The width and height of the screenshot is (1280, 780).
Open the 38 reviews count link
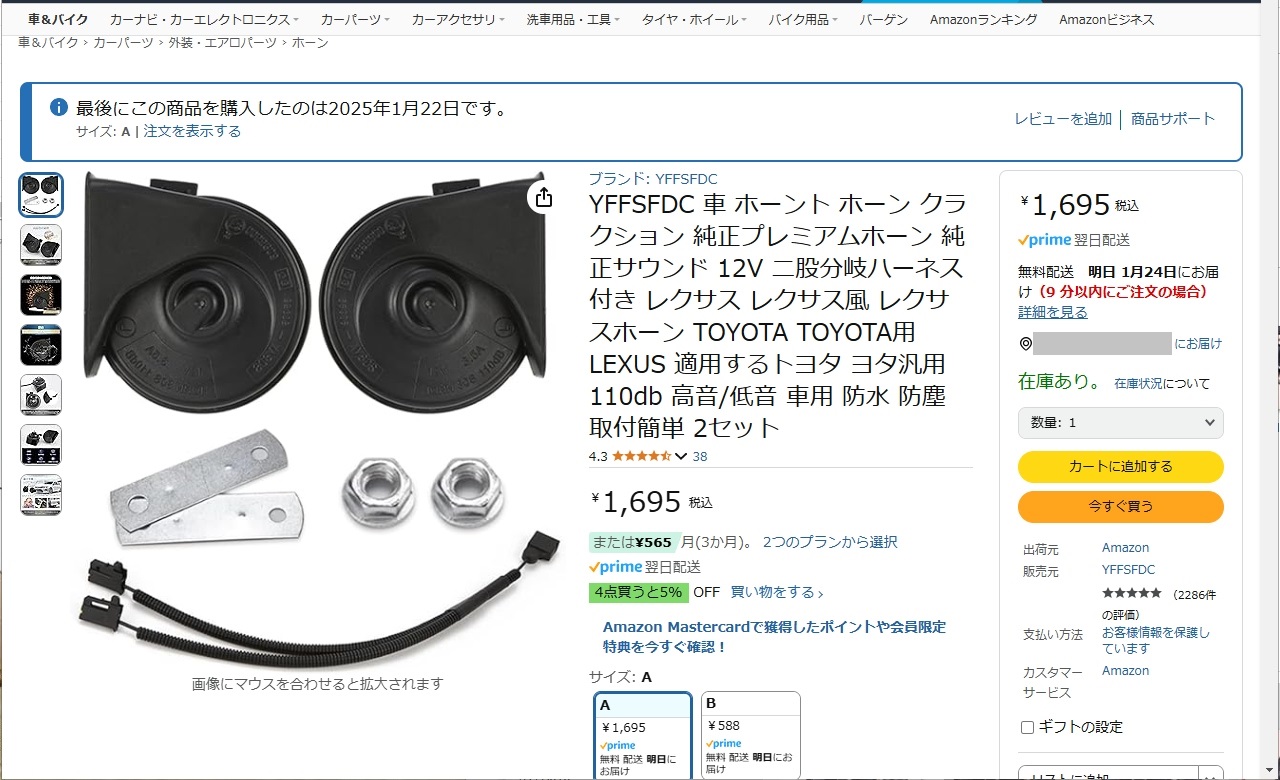coord(700,456)
